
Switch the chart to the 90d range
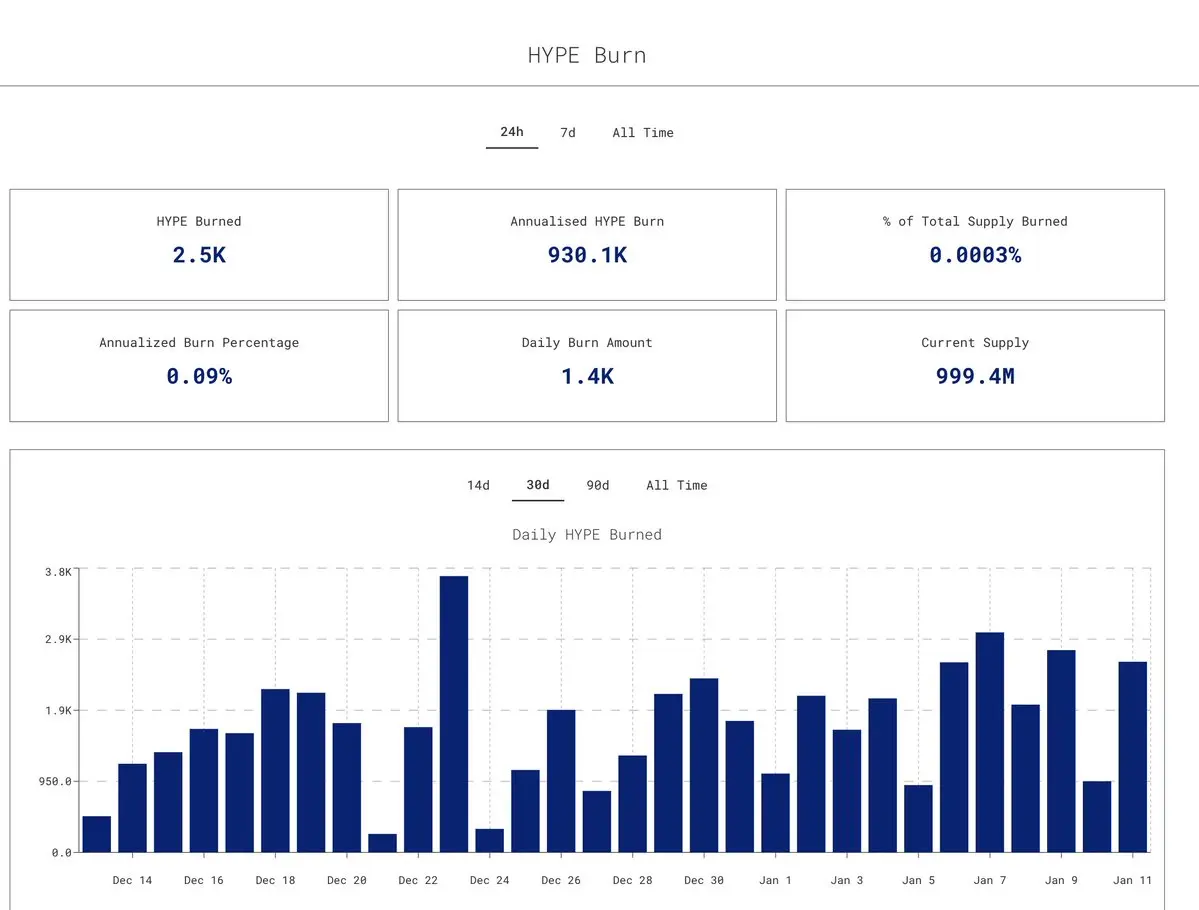(597, 486)
